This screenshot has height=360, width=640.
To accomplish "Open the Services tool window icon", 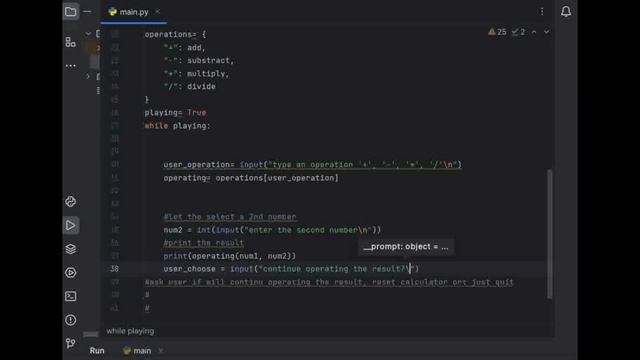I will tap(71, 273).
